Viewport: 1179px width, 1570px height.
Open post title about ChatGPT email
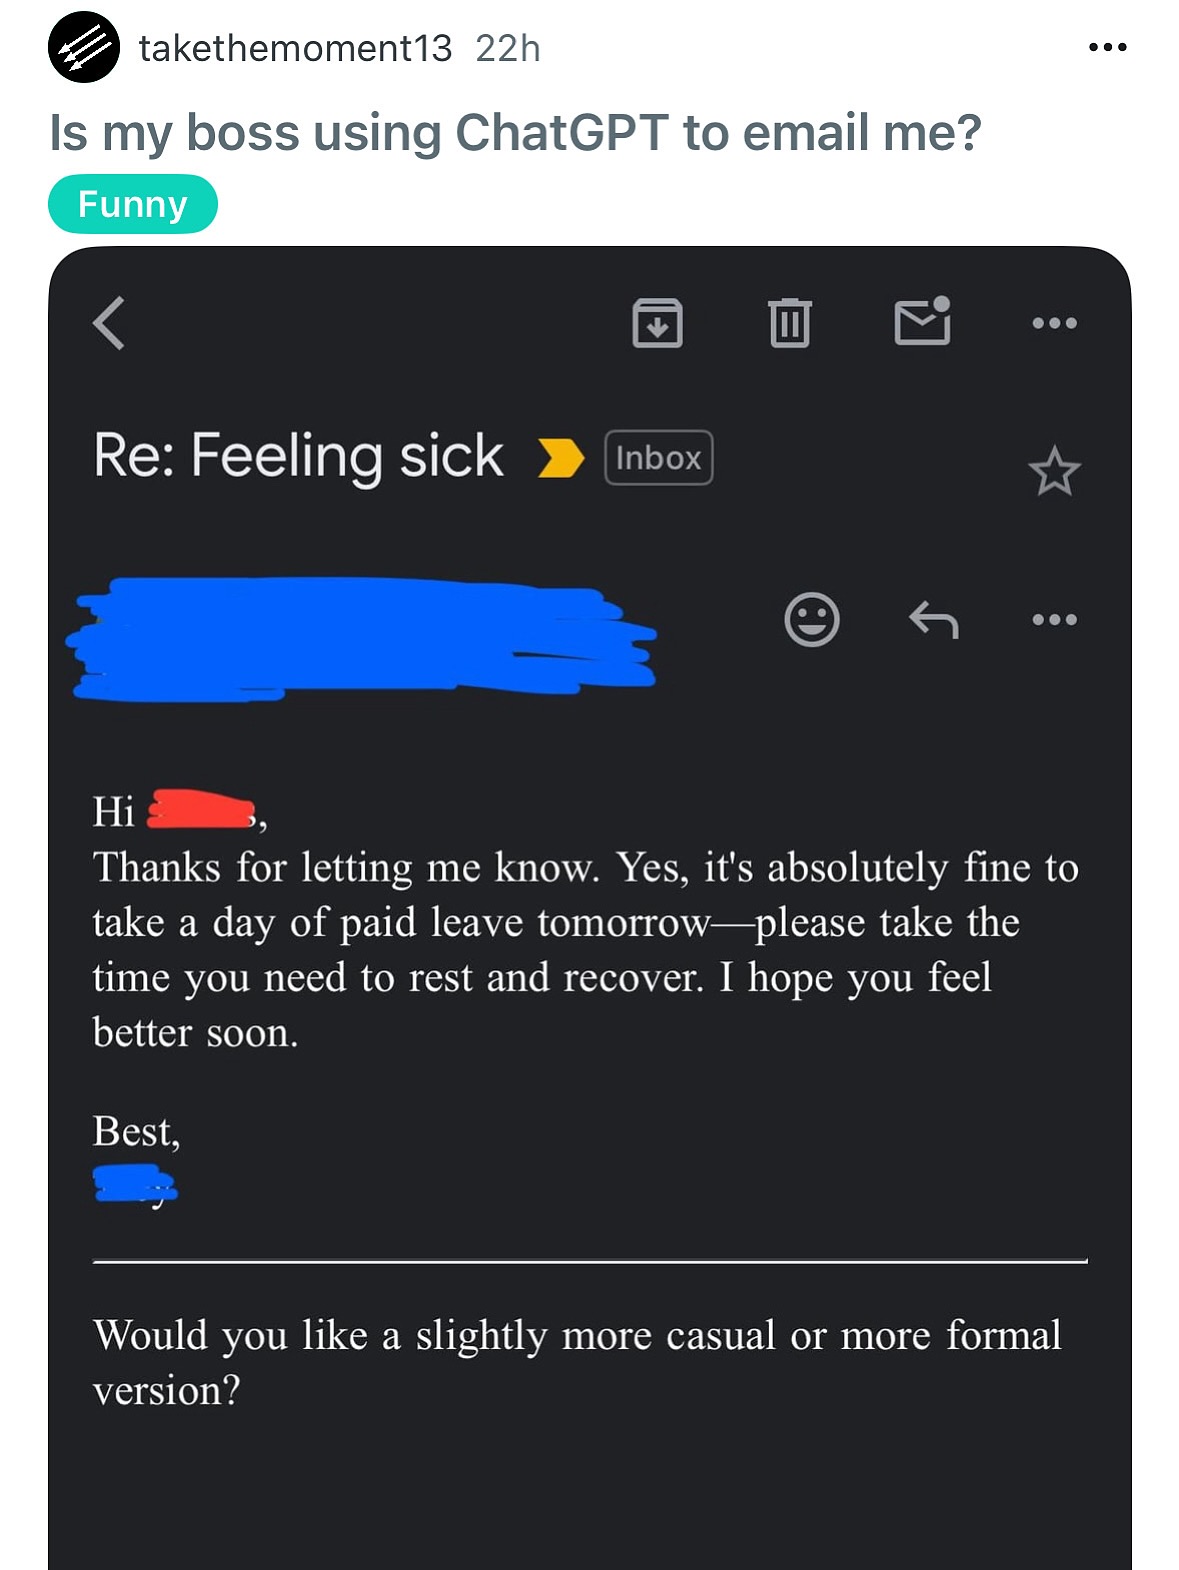[515, 132]
